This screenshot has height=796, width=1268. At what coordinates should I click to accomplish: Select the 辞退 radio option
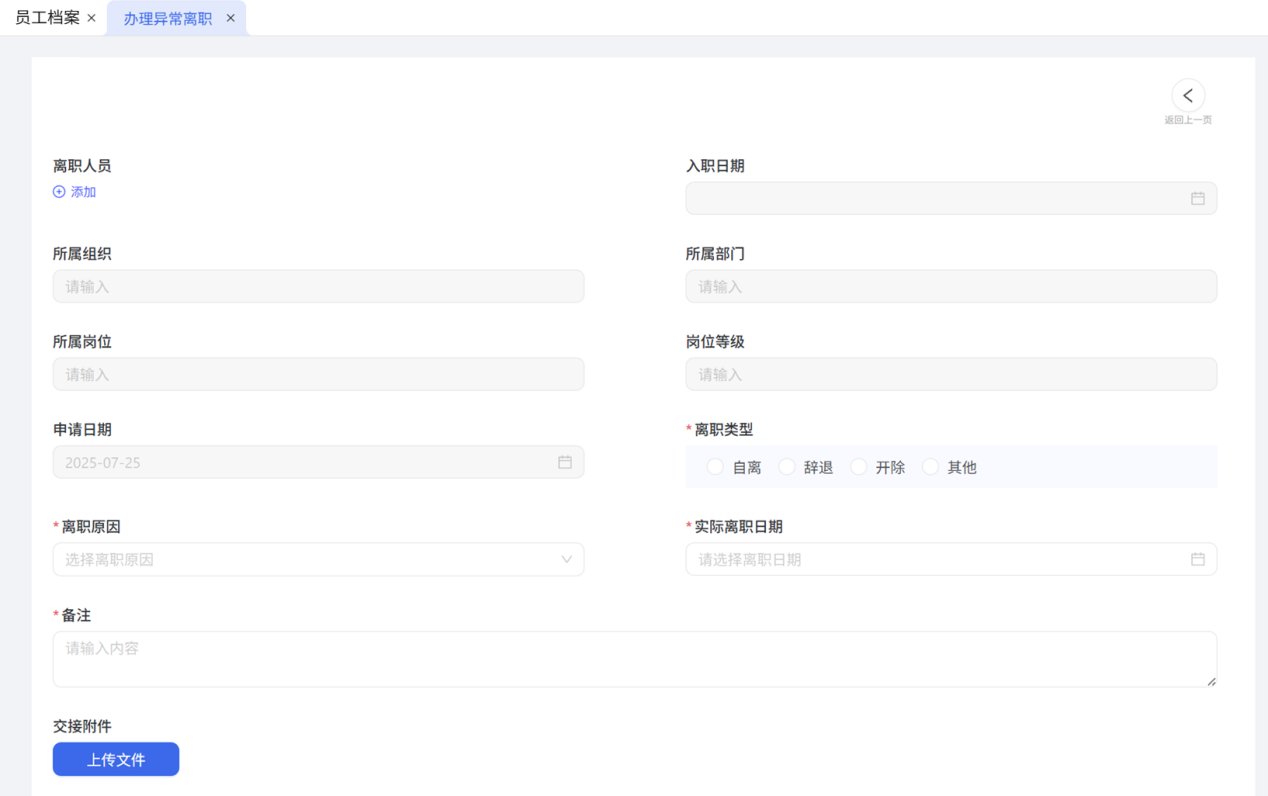[x=787, y=467]
